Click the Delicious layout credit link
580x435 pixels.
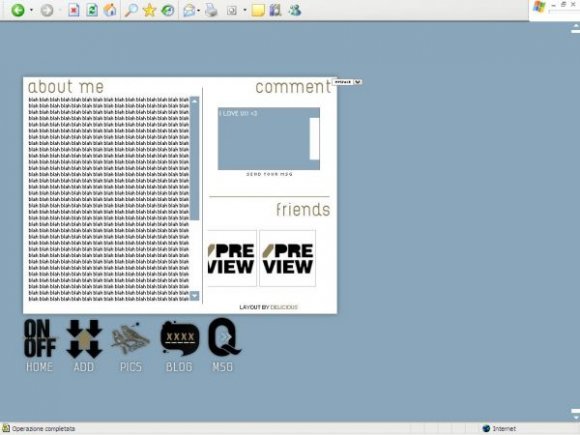284,307
